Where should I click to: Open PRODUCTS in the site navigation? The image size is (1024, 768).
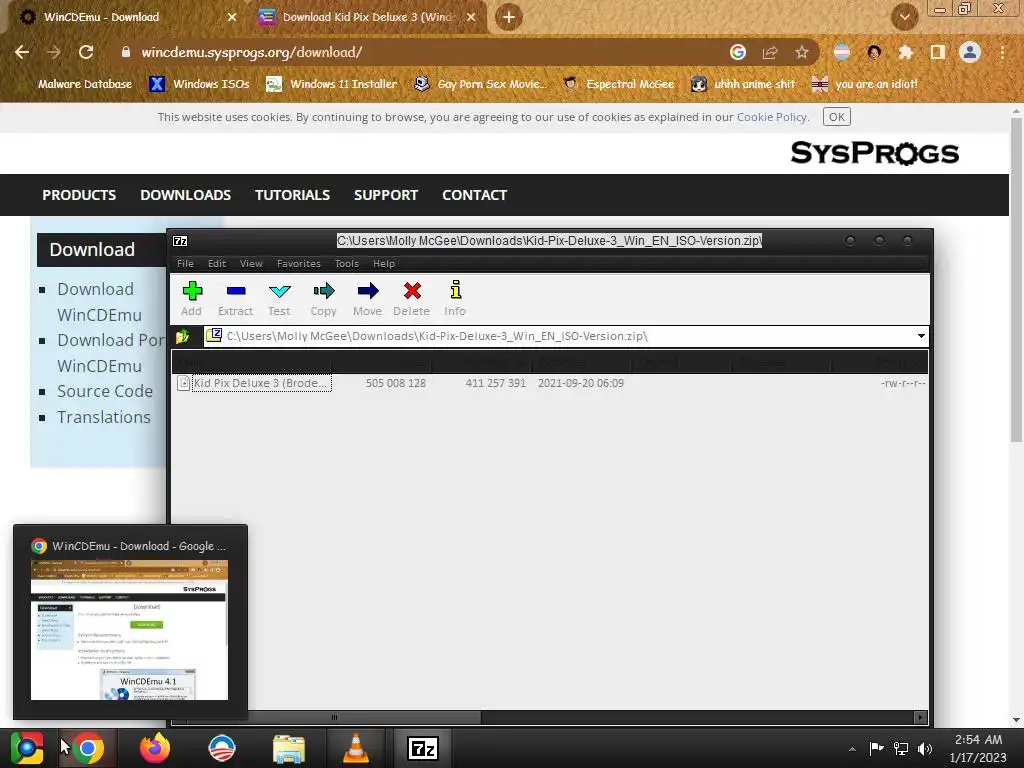pyautogui.click(x=79, y=195)
